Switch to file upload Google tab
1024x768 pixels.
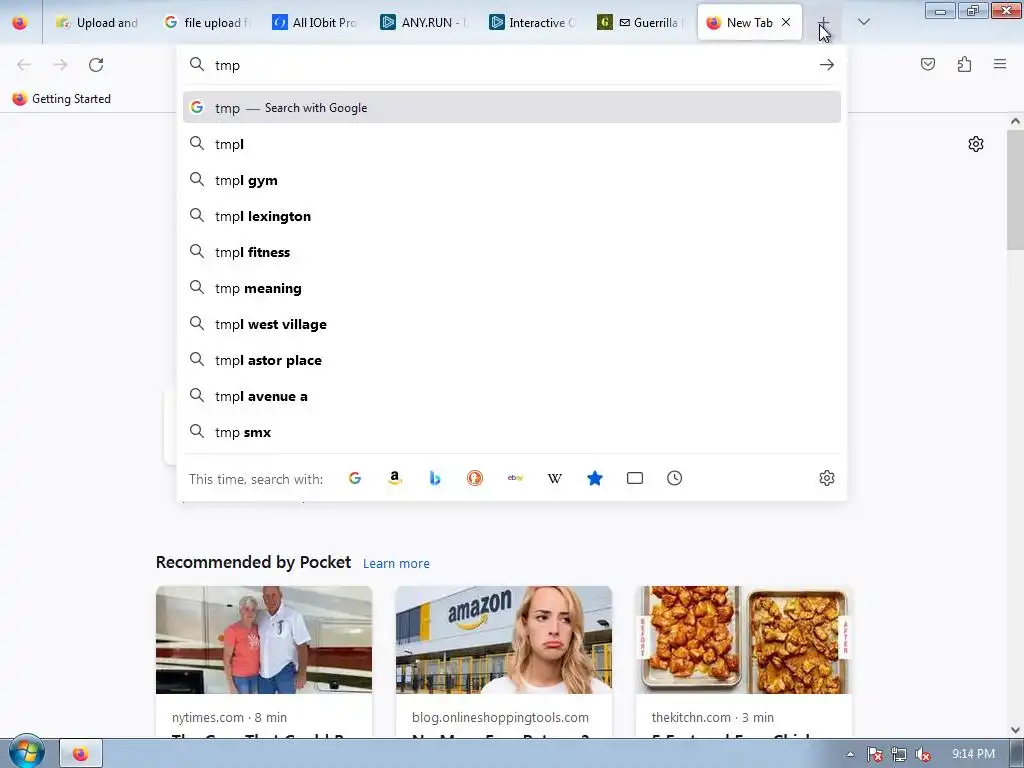[x=206, y=23]
